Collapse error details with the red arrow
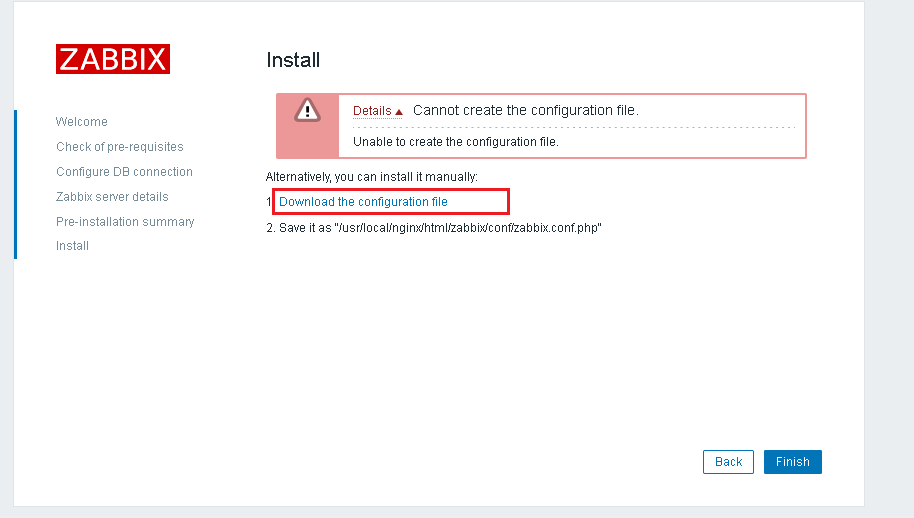914x518 pixels. [399, 112]
